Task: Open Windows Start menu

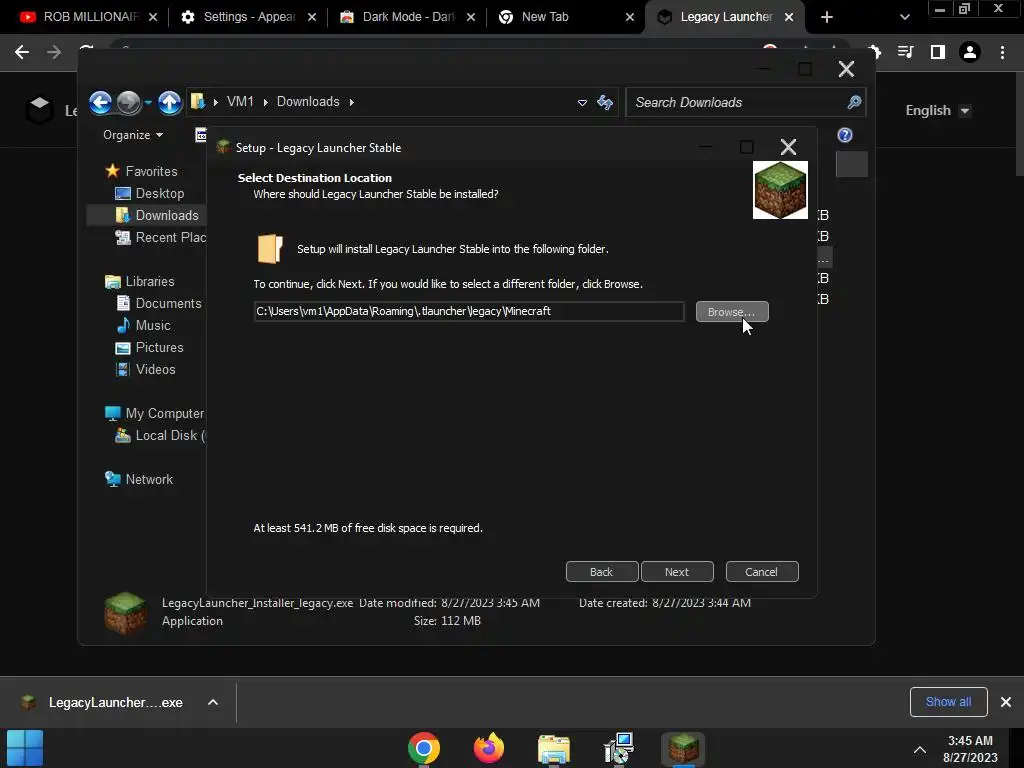Action: tap(25, 748)
